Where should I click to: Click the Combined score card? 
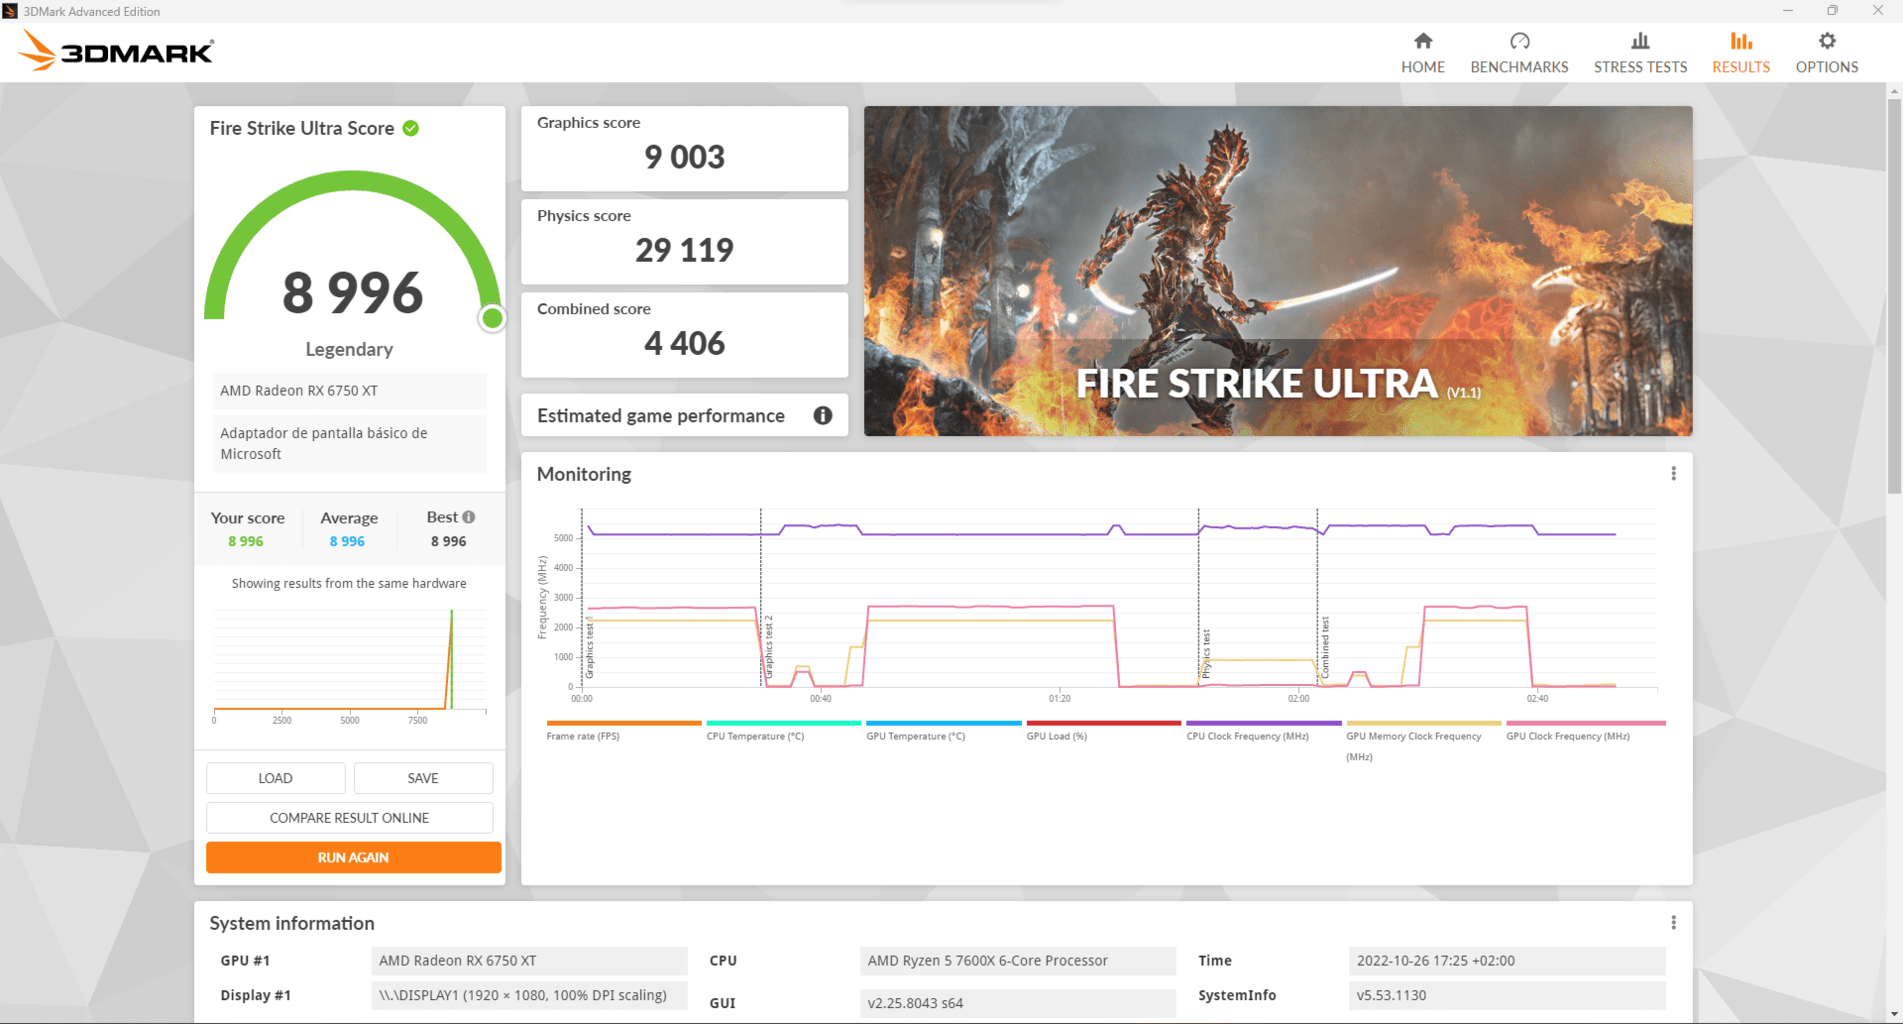pyautogui.click(x=684, y=334)
